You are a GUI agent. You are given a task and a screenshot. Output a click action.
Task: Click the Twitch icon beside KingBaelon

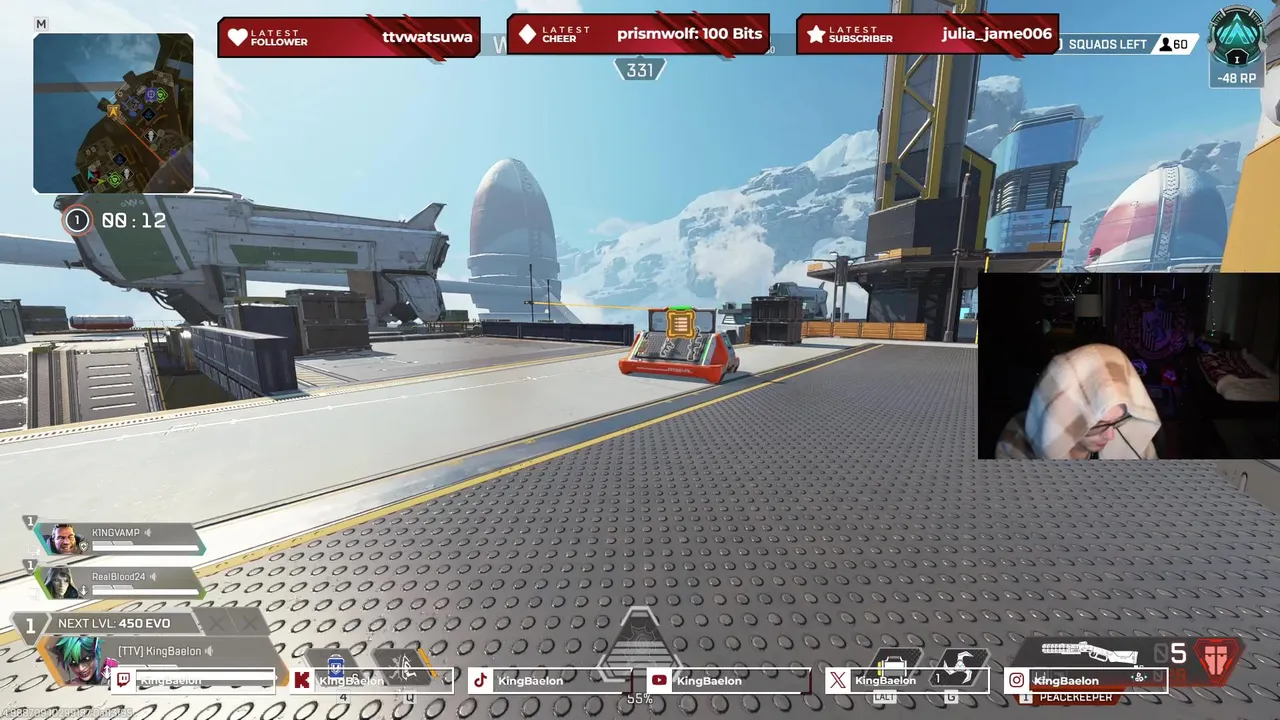124,681
